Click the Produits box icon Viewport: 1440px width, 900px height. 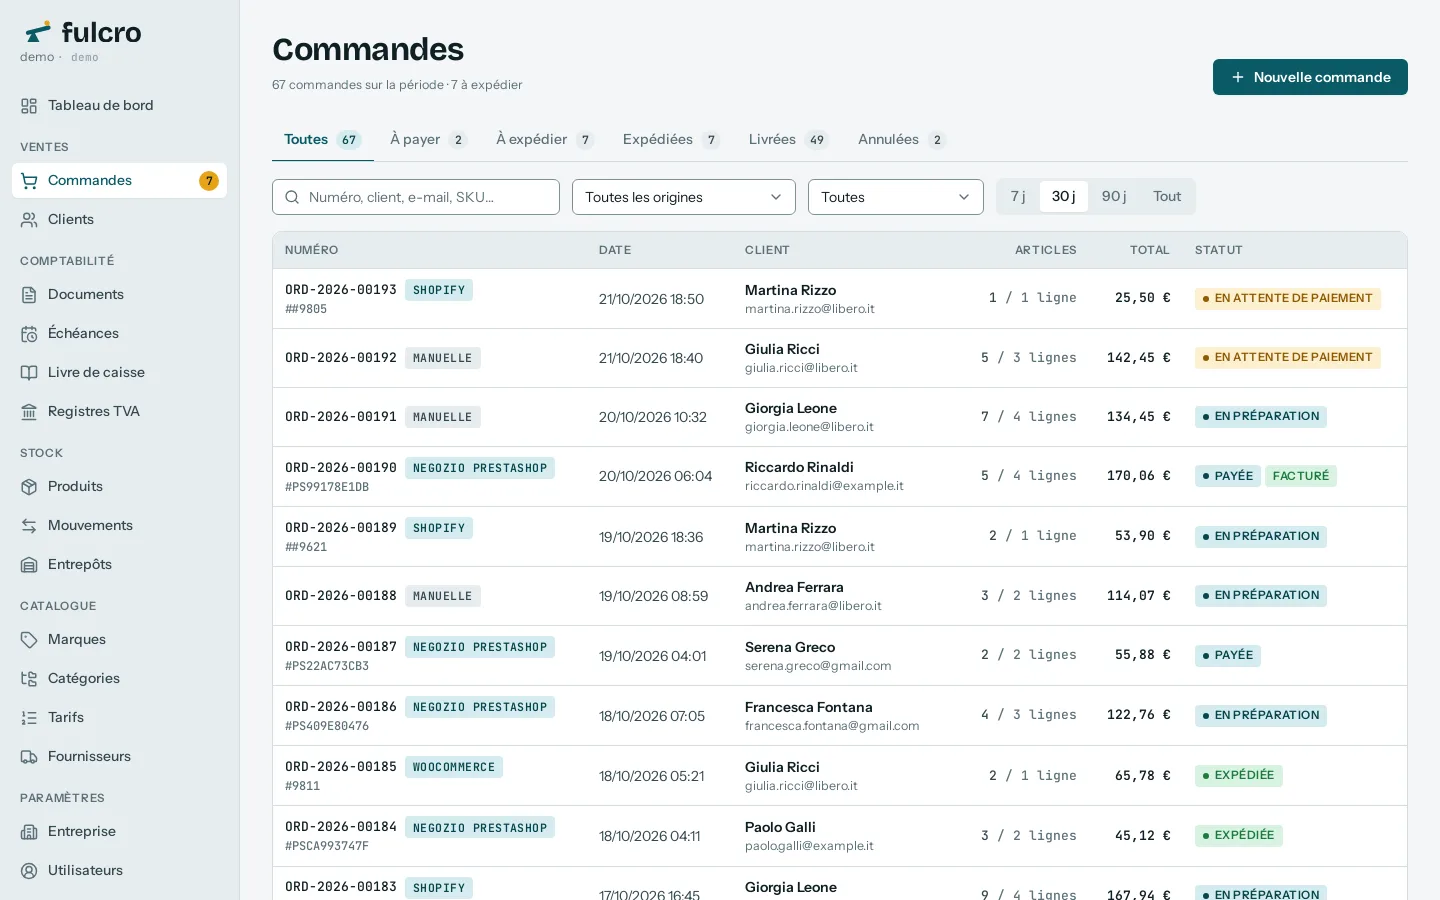pyautogui.click(x=29, y=487)
